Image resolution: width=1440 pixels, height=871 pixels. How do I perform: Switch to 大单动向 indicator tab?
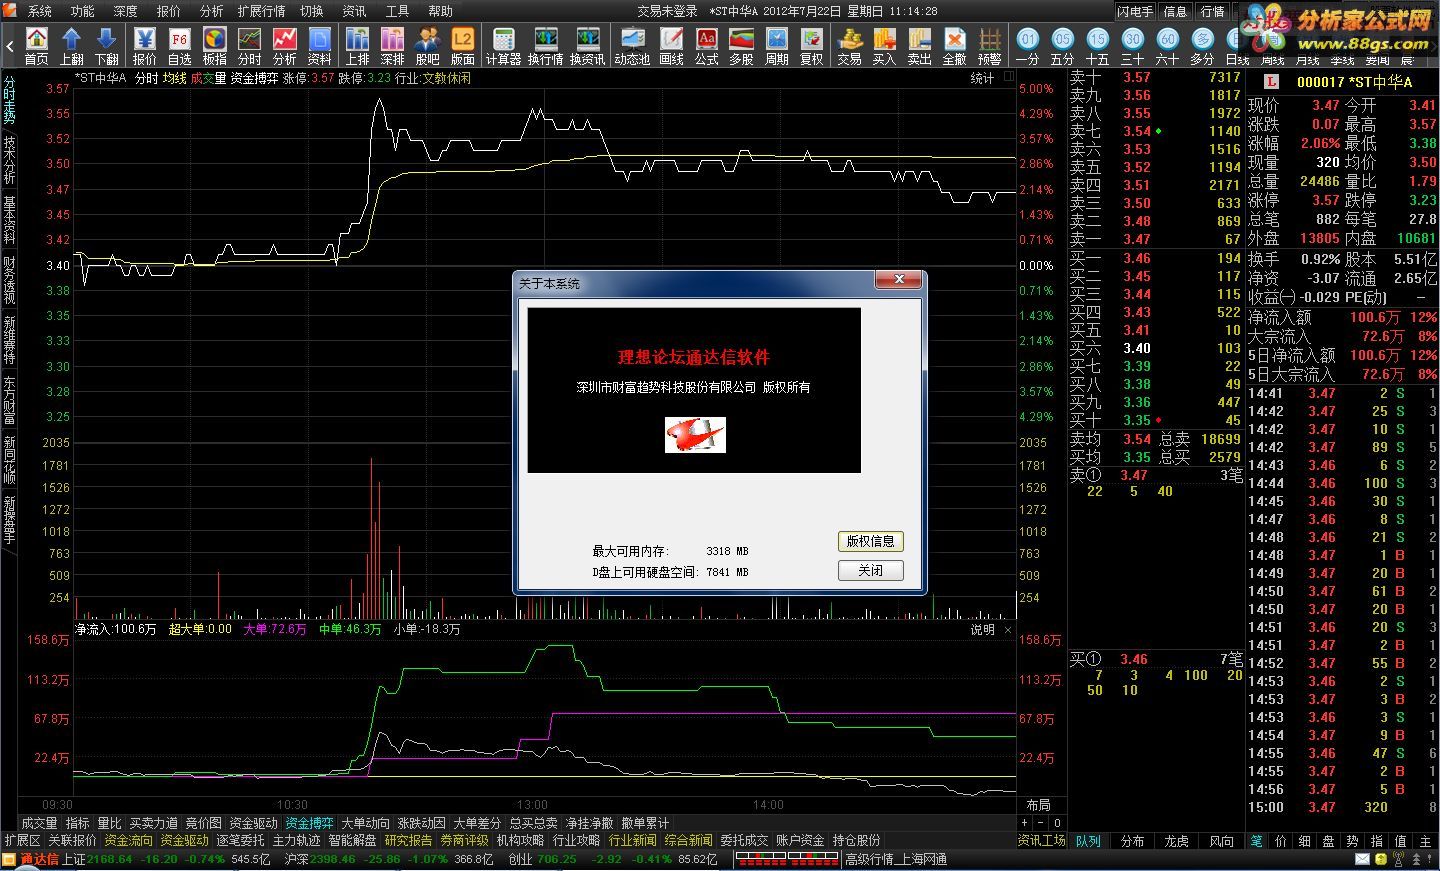(366, 823)
